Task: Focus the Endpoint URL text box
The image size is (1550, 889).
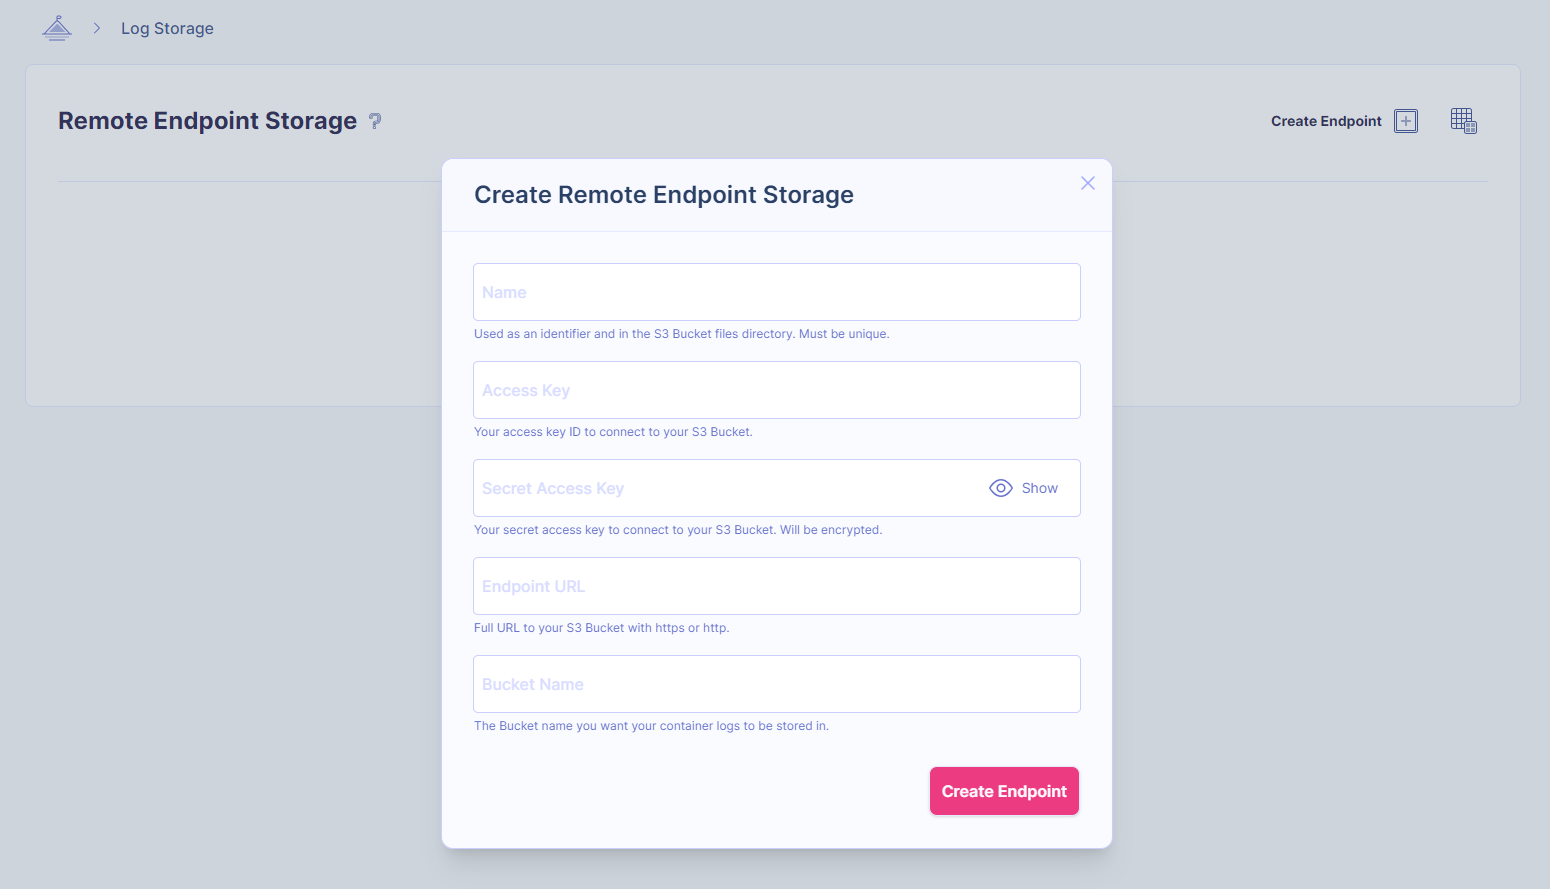Action: 776,586
